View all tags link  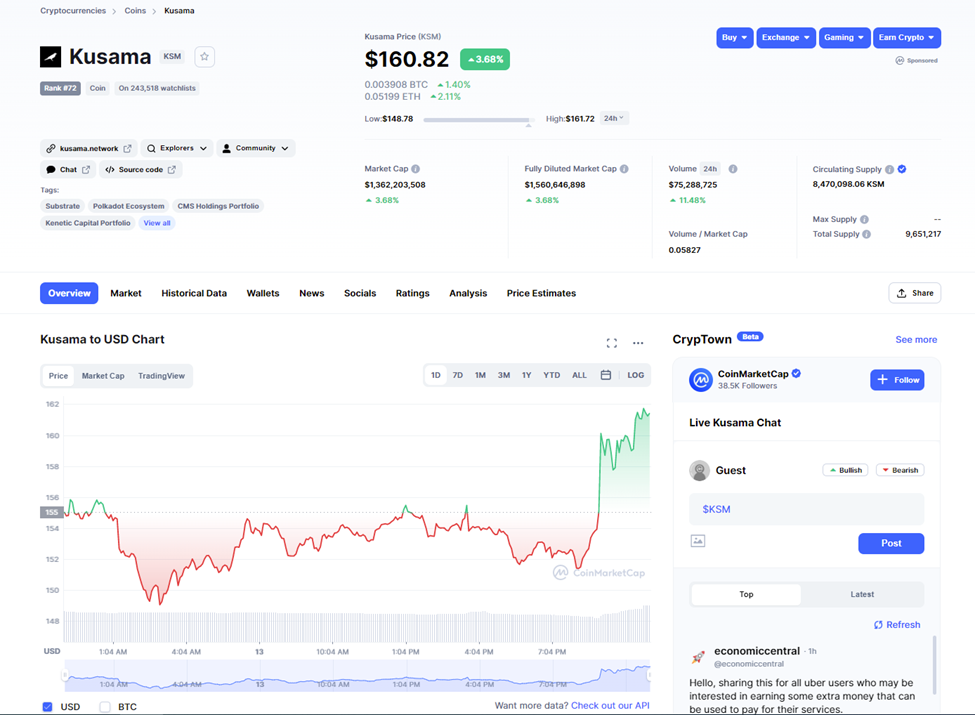[x=157, y=223]
